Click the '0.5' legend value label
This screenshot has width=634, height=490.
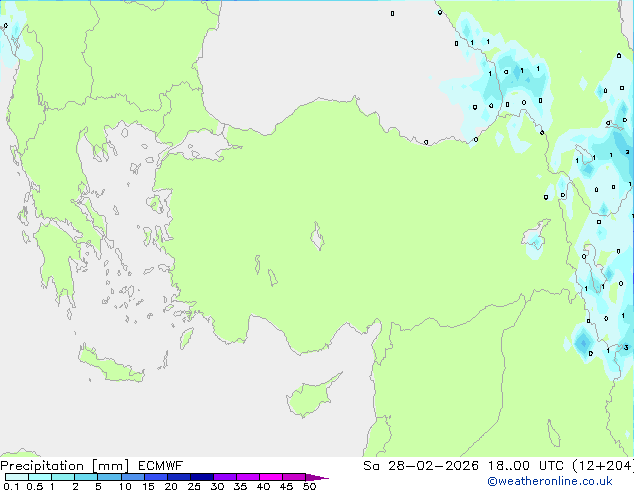pyautogui.click(x=34, y=486)
